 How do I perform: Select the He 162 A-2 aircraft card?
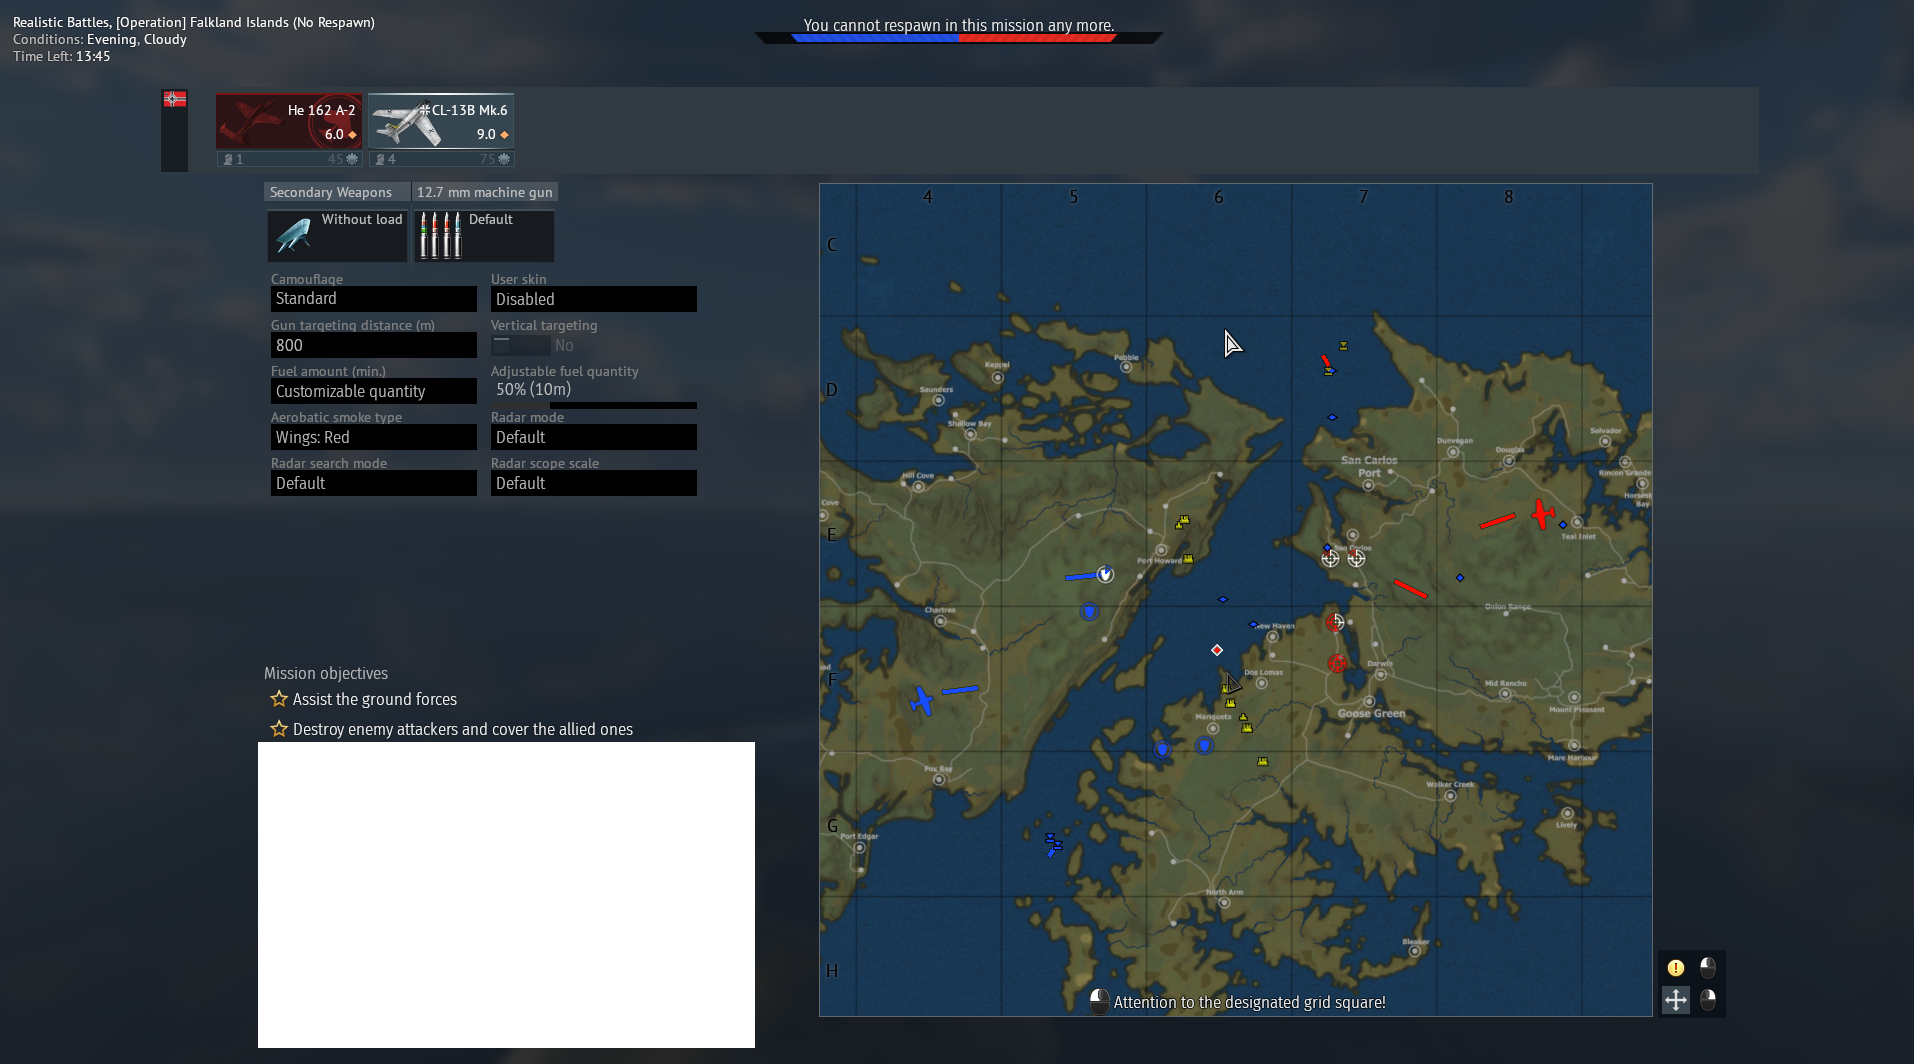click(289, 121)
